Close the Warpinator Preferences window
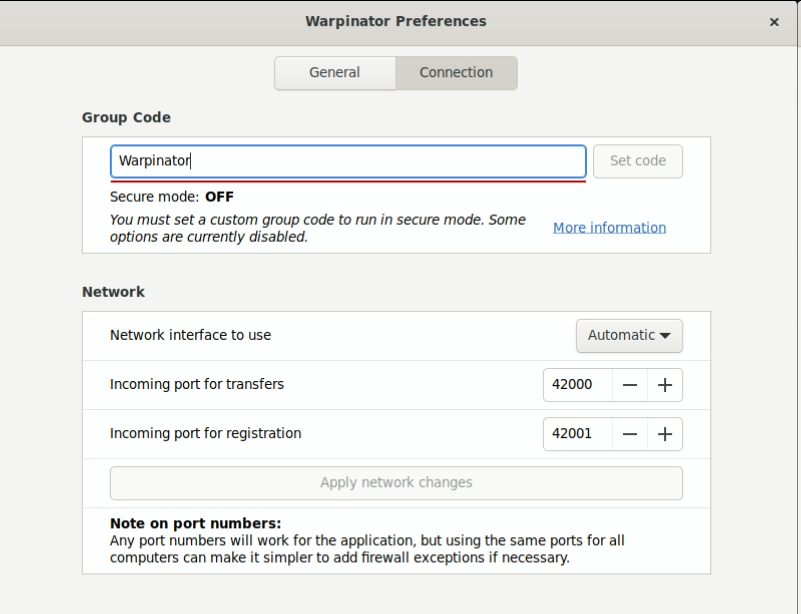This screenshot has height=614, width=801. click(774, 21)
